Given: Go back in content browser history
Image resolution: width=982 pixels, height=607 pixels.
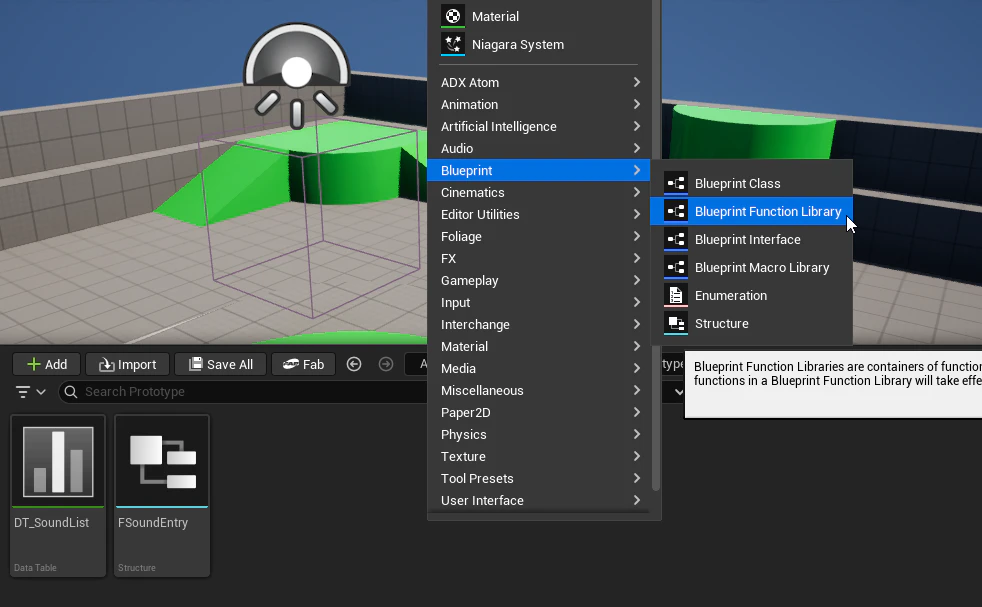Looking at the screenshot, I should [x=354, y=364].
